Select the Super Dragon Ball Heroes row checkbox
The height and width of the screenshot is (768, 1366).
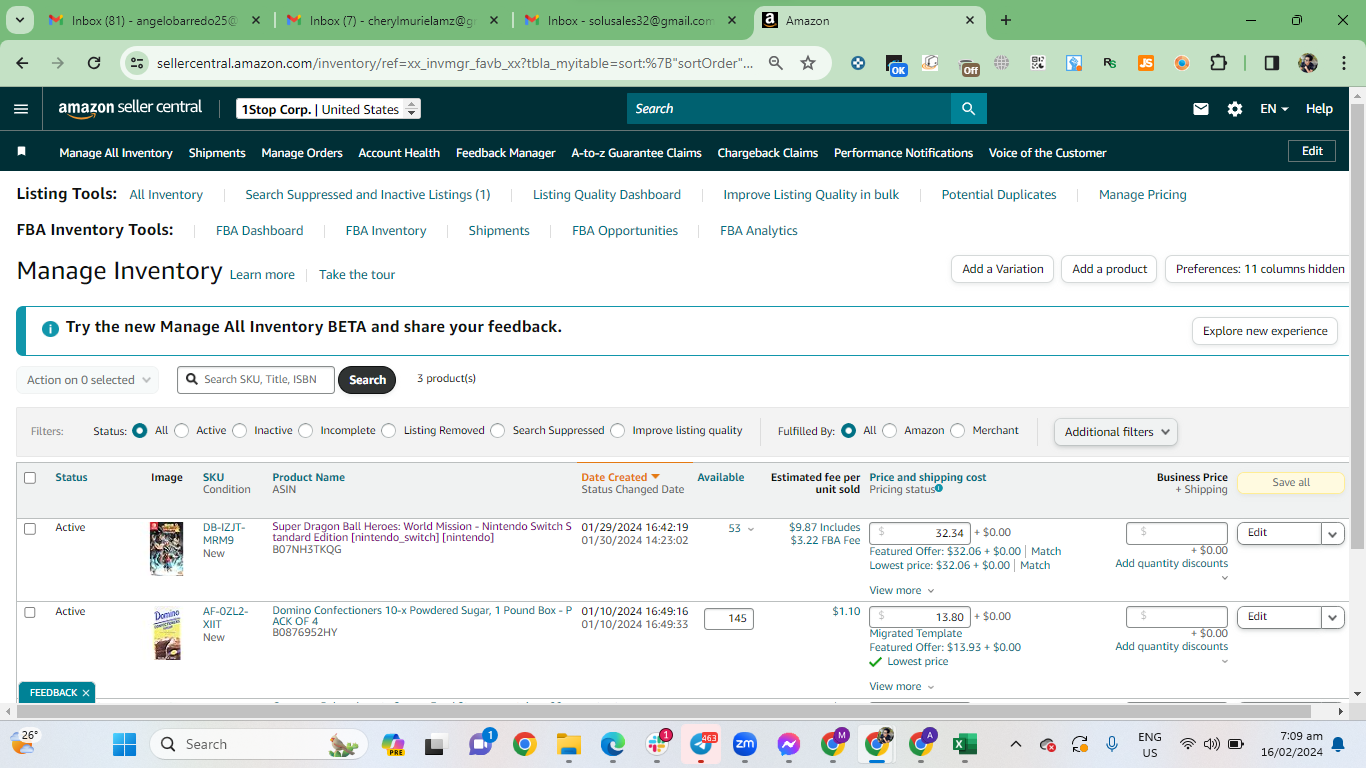coord(30,528)
